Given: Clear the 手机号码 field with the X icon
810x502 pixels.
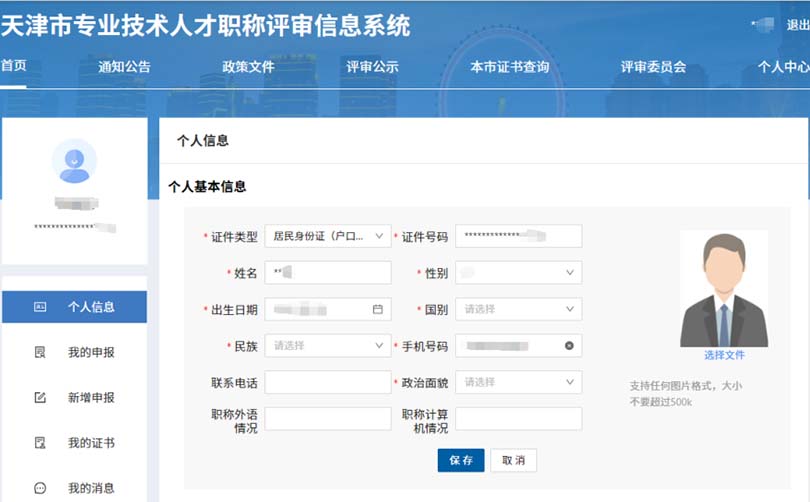Looking at the screenshot, I should point(569,346).
